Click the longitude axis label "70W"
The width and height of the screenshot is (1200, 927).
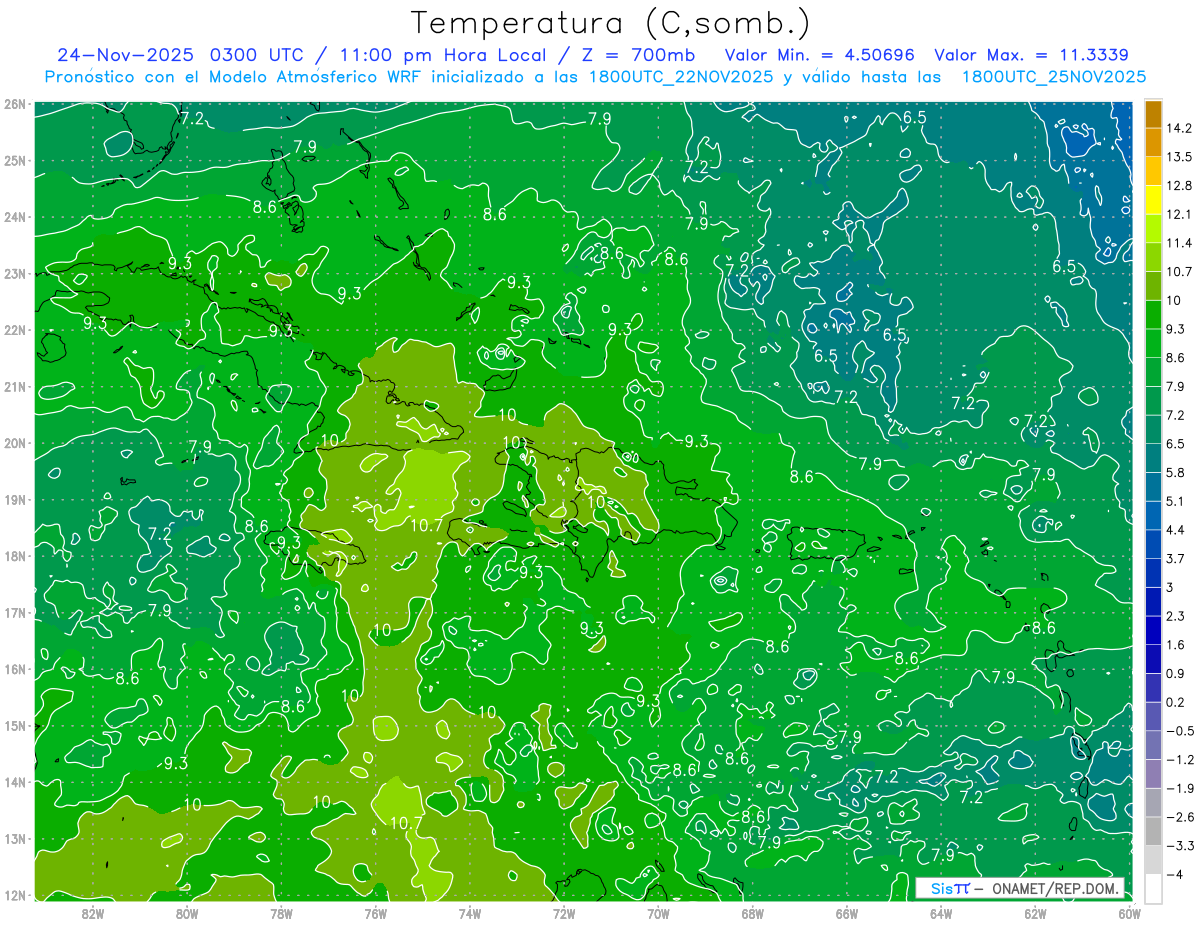pos(658,912)
